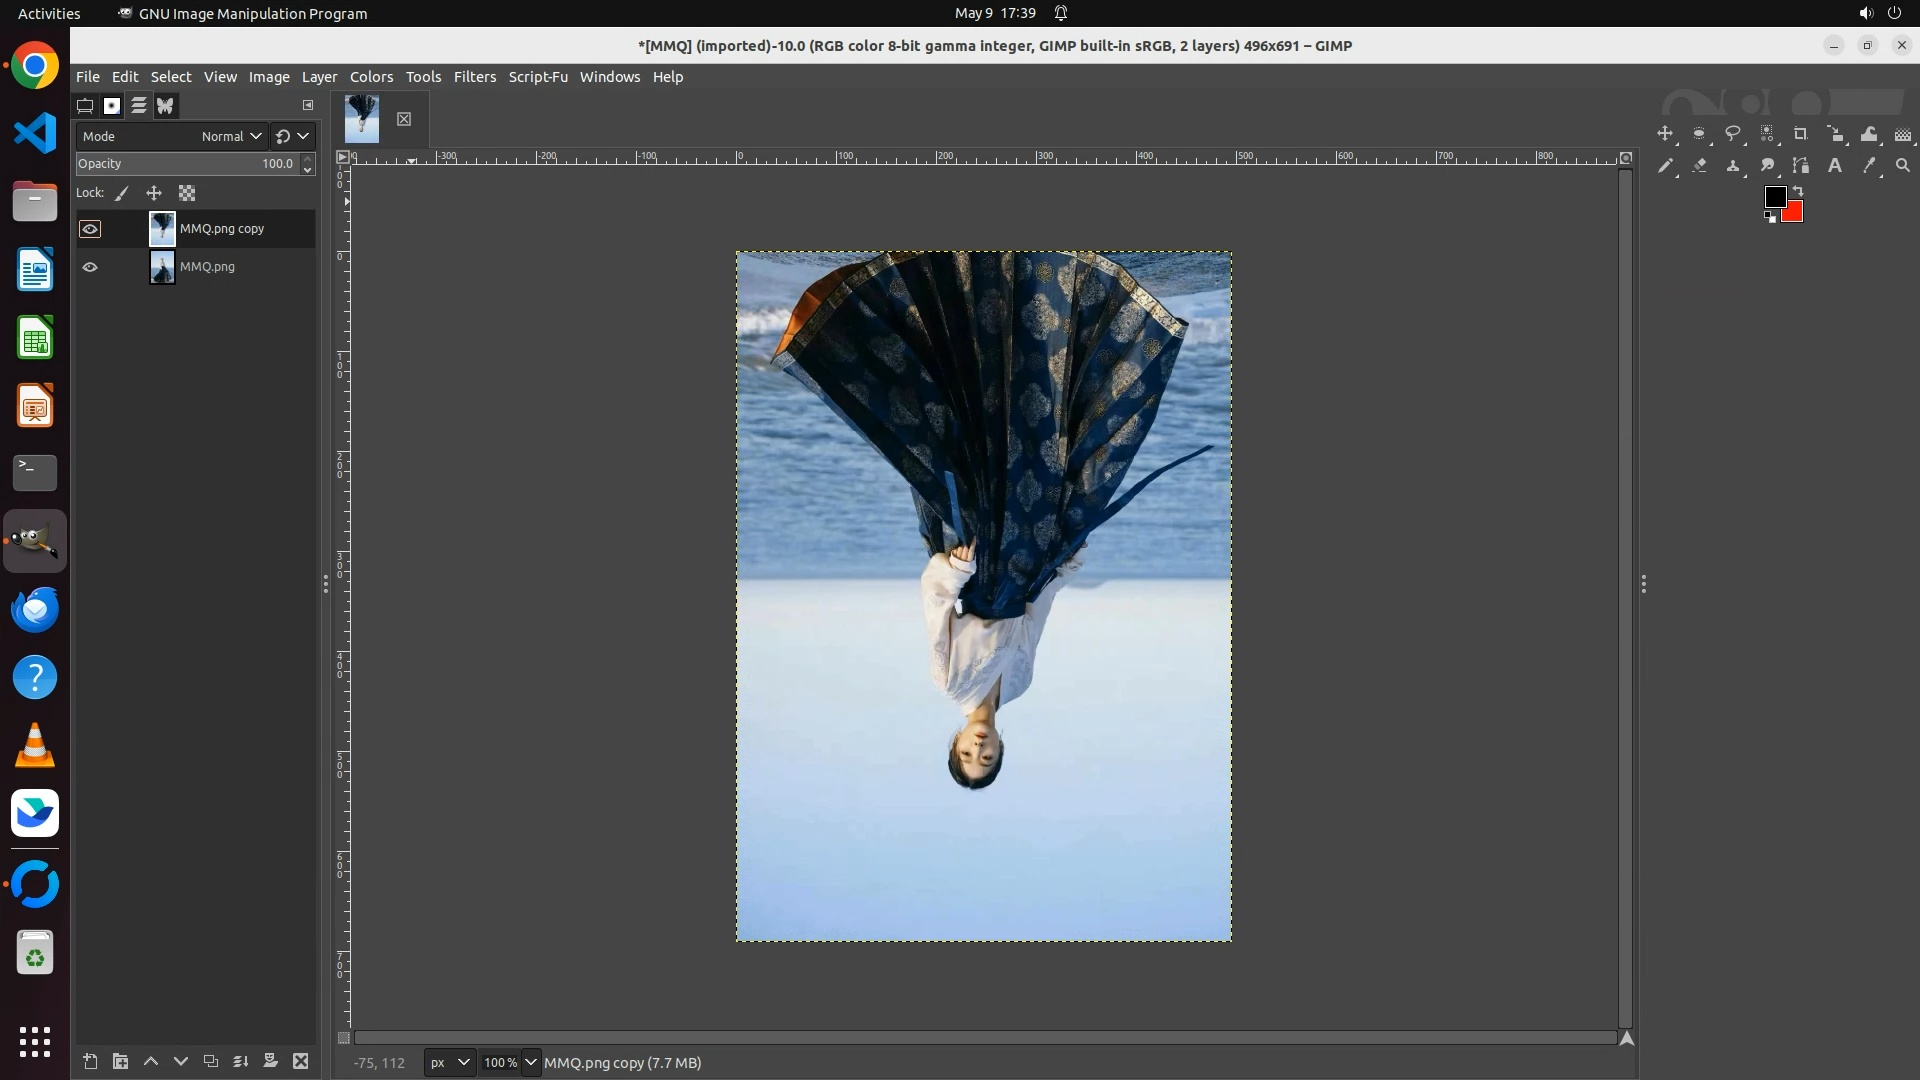
Task: Duplicate layer using bottom panel icon
Action: [211, 1061]
